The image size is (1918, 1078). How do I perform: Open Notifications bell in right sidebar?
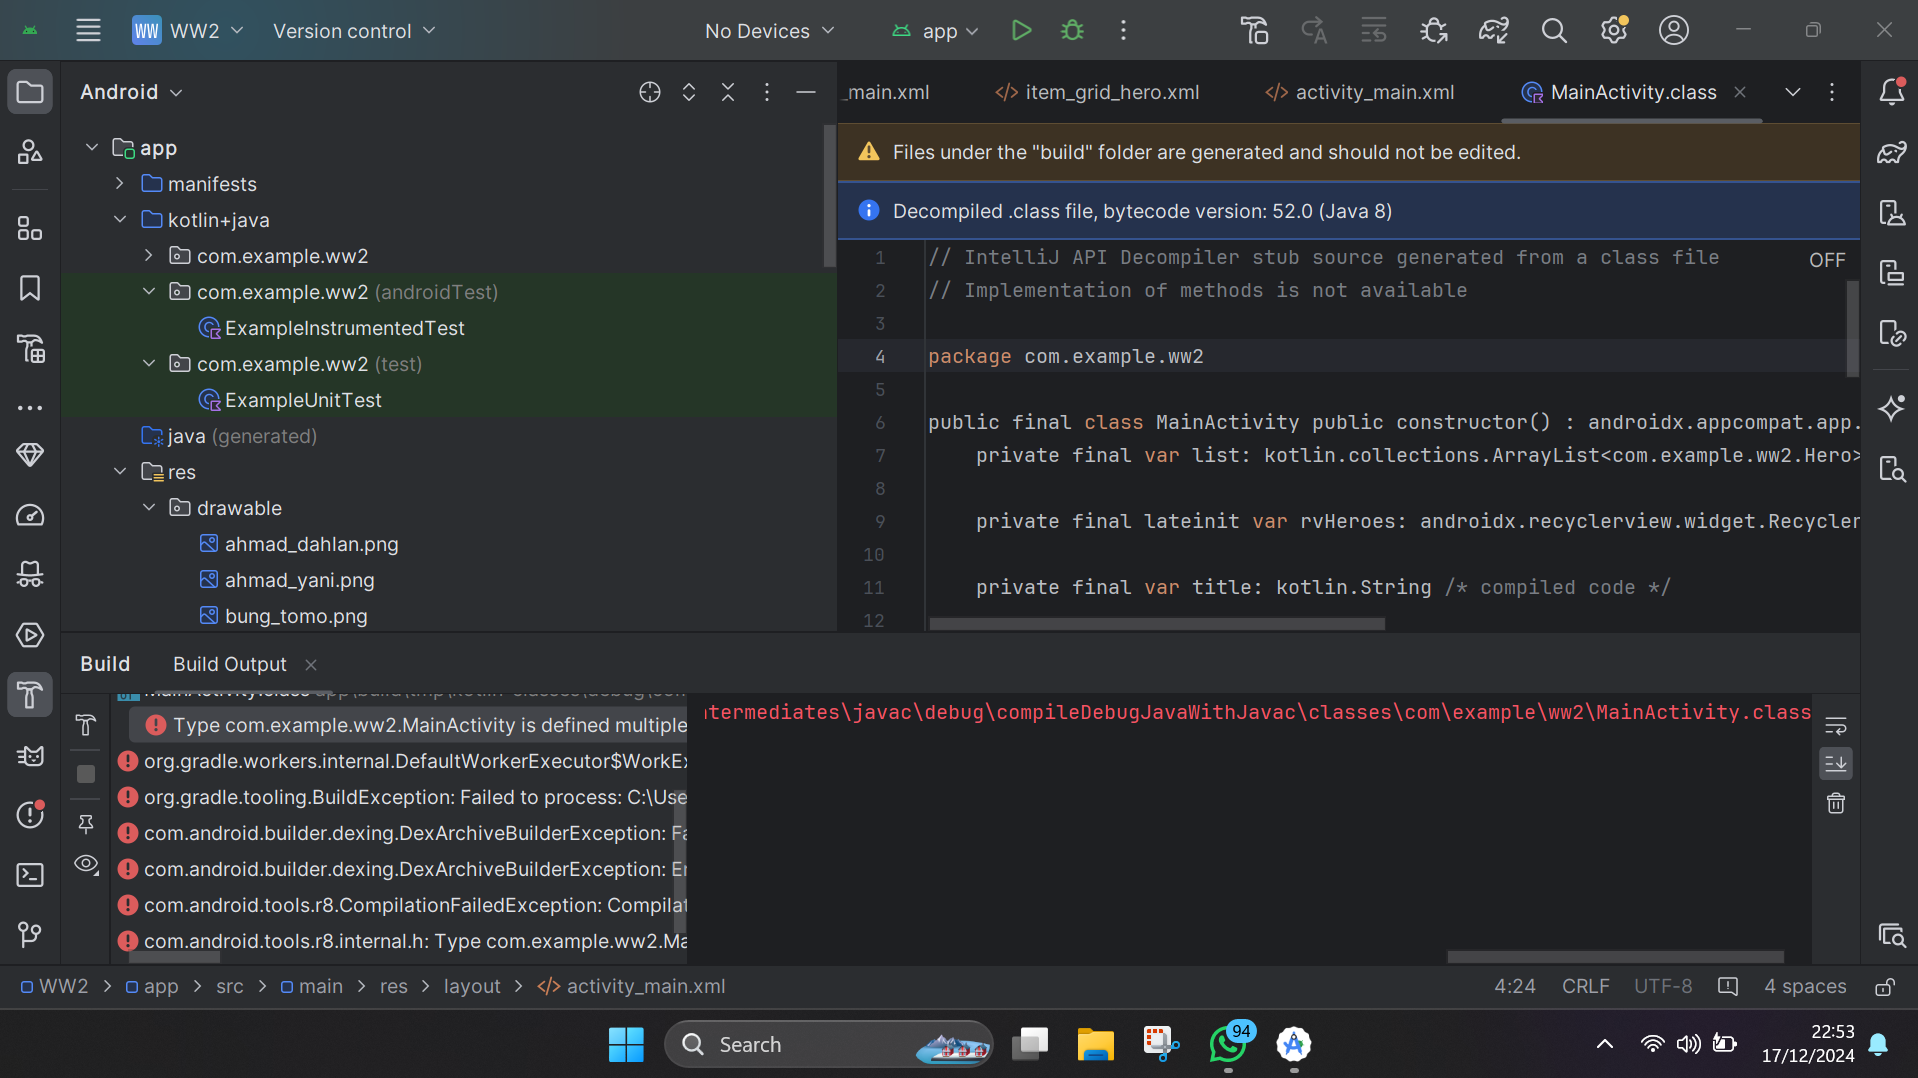point(1891,92)
